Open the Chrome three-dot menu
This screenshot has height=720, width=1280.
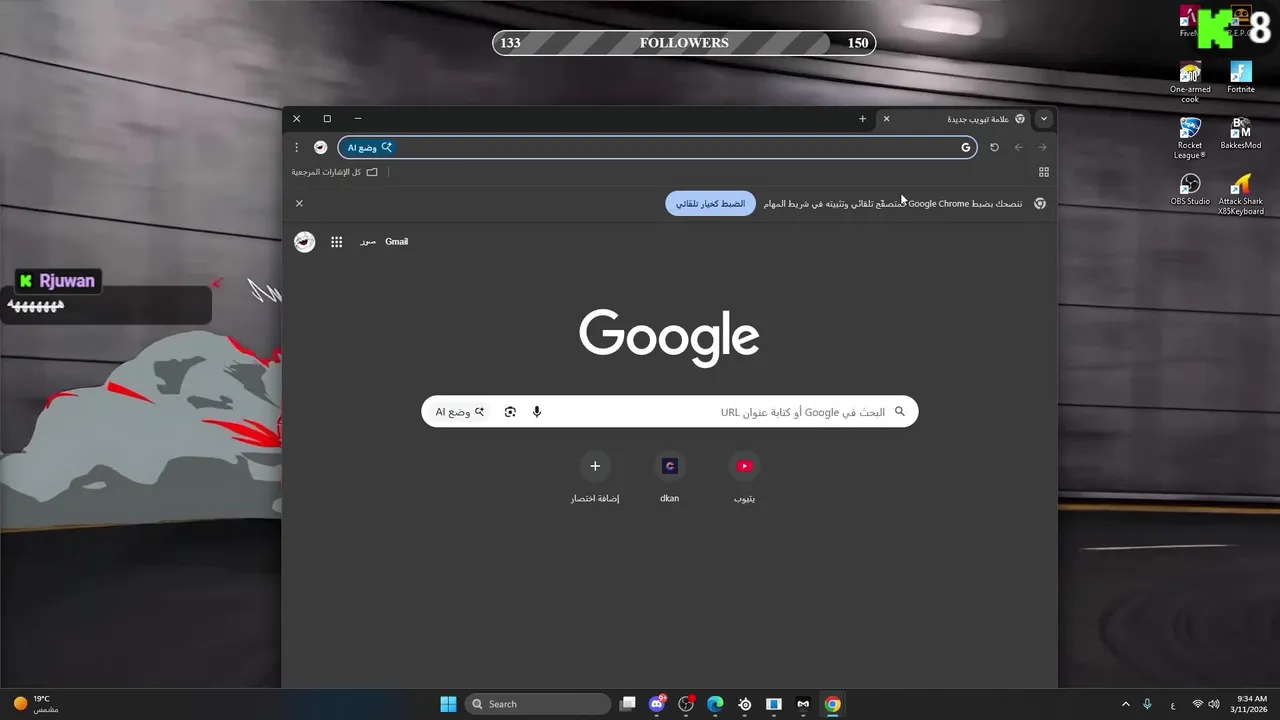[x=297, y=147]
